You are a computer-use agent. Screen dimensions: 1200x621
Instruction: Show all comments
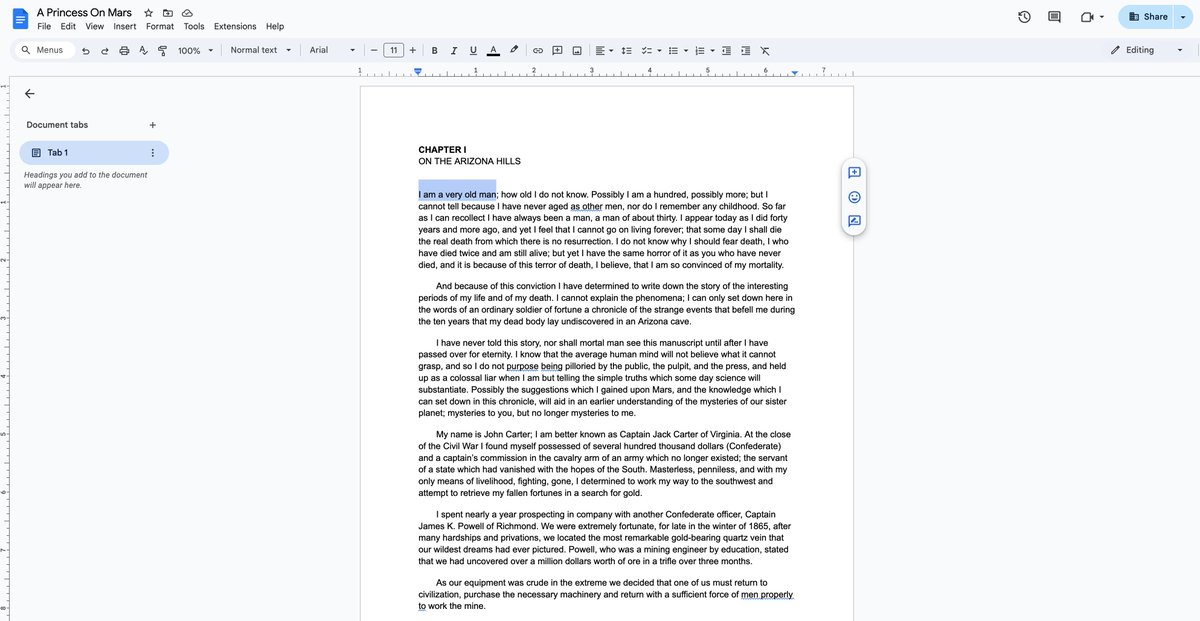pyautogui.click(x=1054, y=17)
